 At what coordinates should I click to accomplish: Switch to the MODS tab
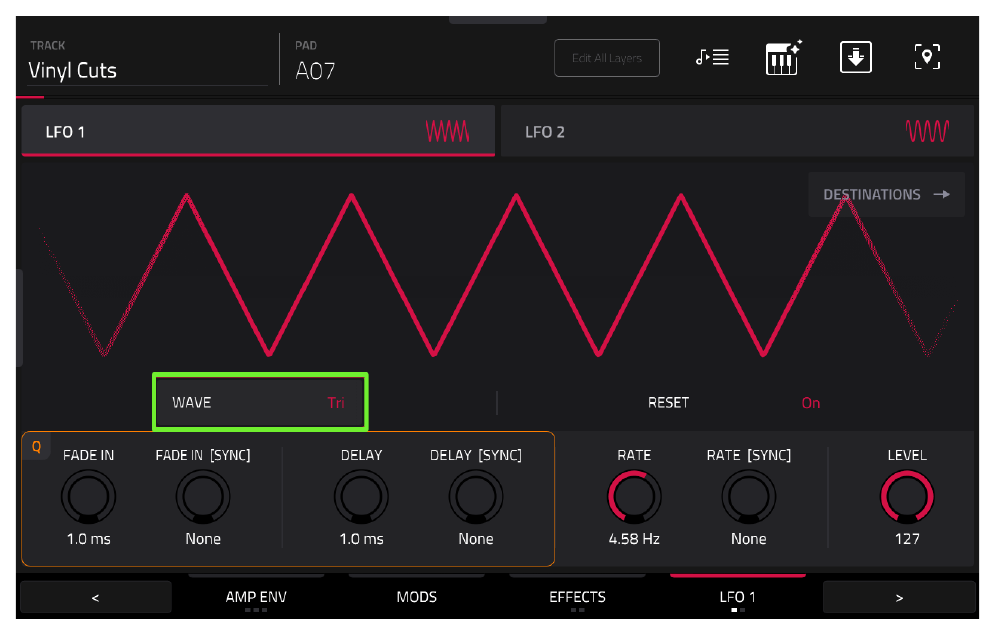pyautogui.click(x=417, y=597)
